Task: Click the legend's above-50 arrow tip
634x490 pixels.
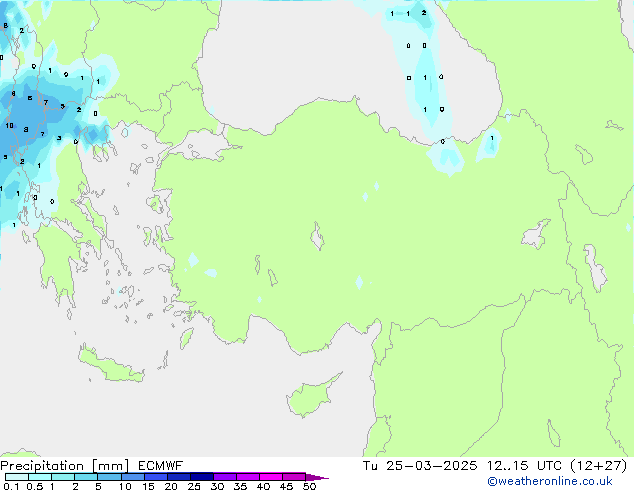Action: point(317,477)
